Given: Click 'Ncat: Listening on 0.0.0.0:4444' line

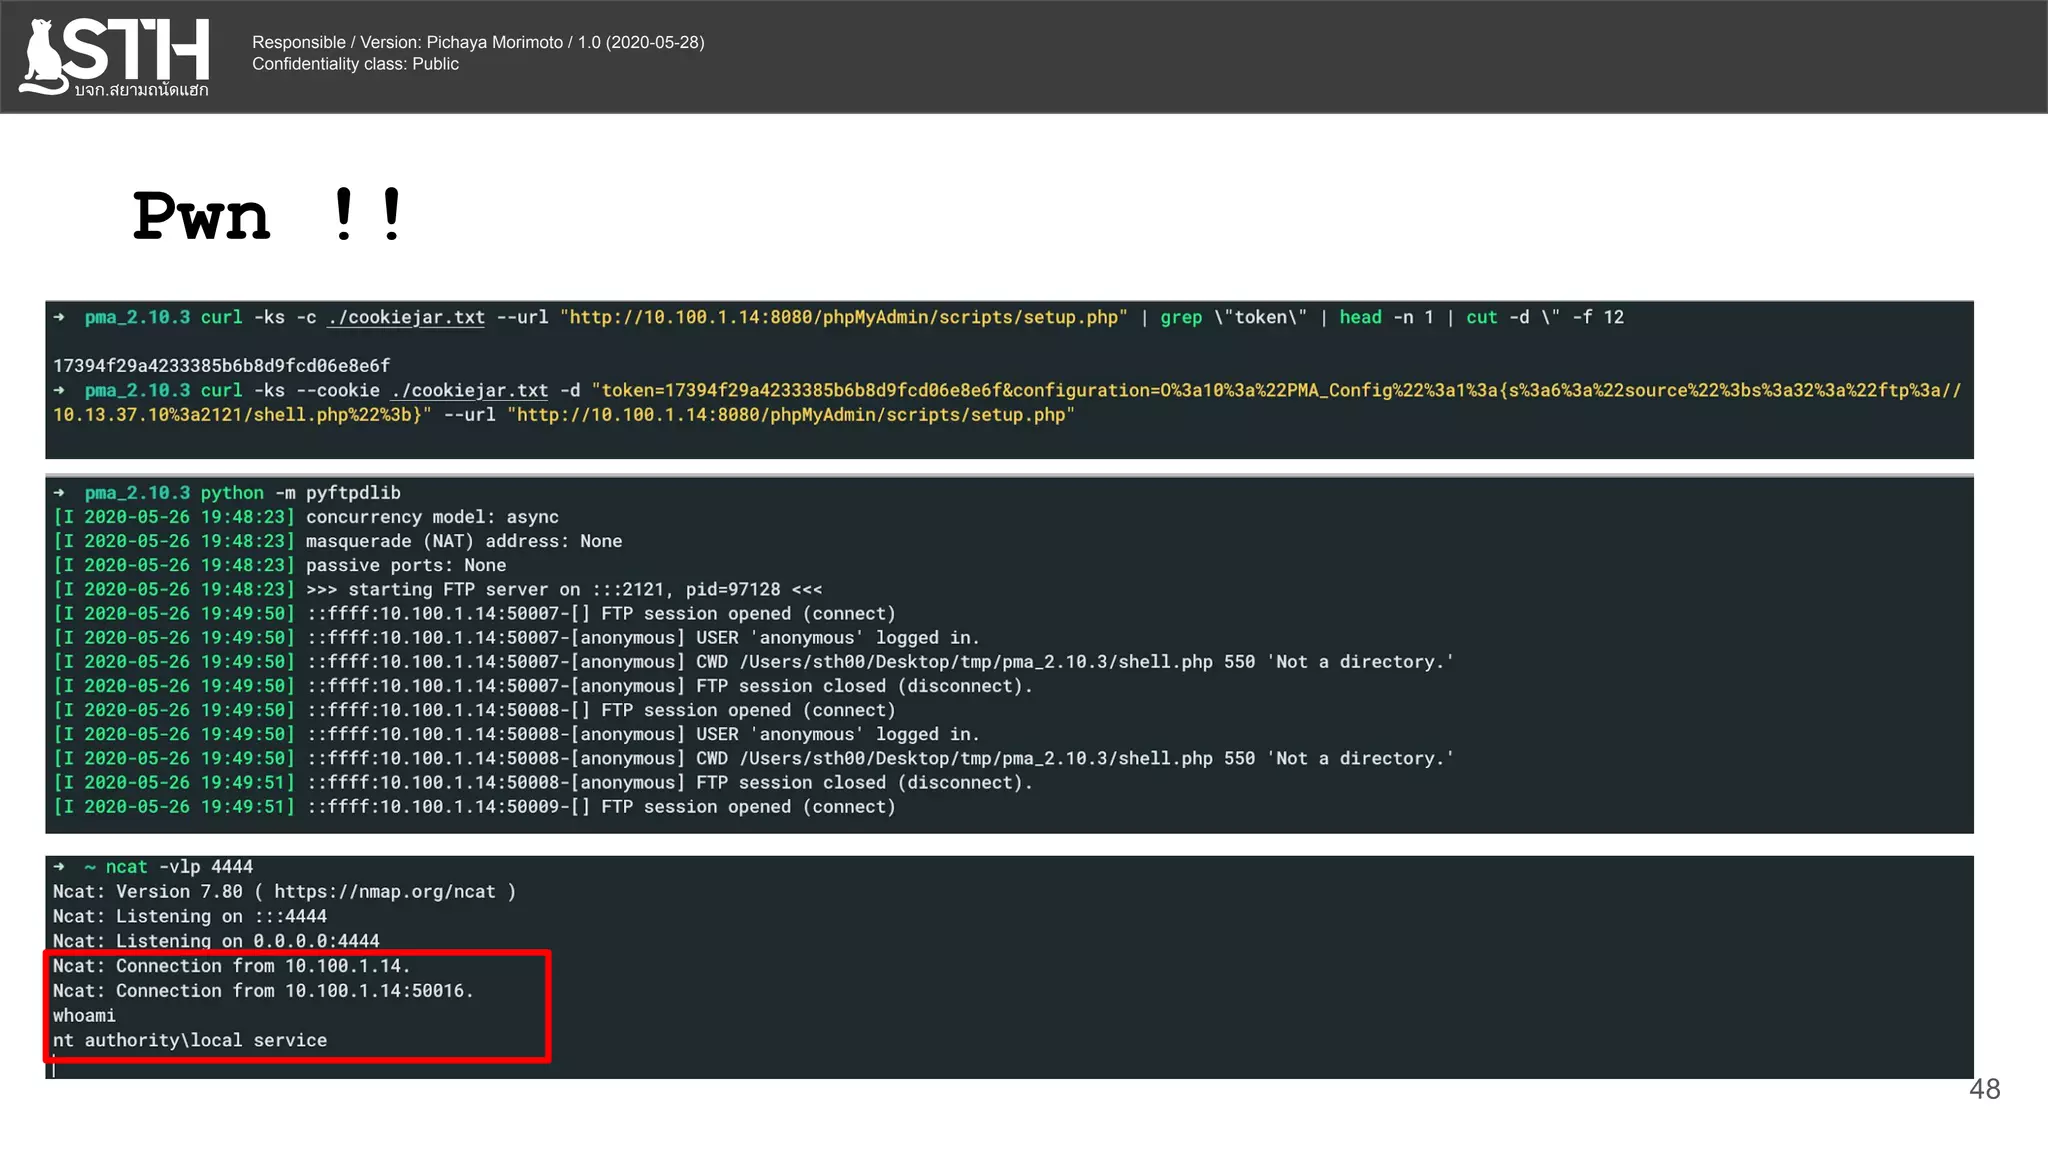Looking at the screenshot, I should click(216, 941).
